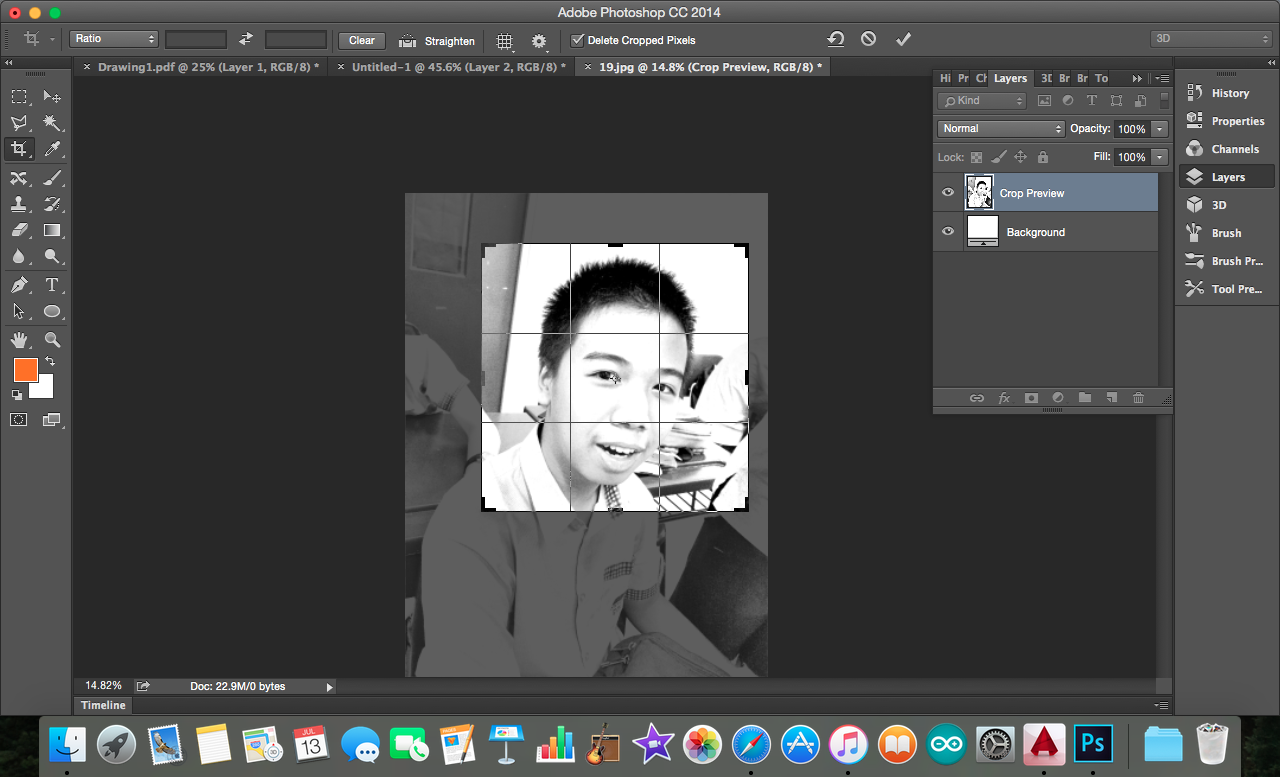Choose the Hand tool
This screenshot has height=777, width=1280.
19,340
